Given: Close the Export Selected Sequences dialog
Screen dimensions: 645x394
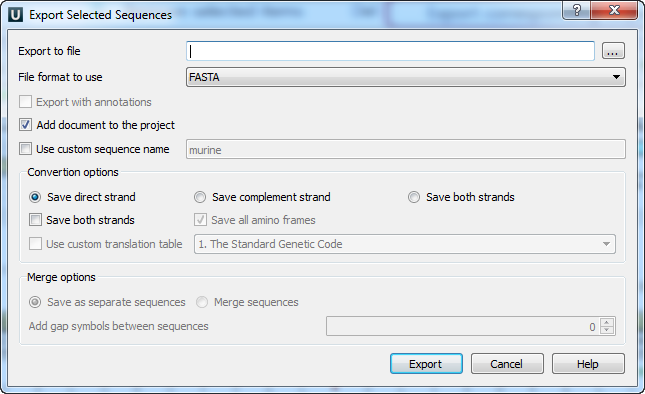Looking at the screenshot, I should coord(614,10).
